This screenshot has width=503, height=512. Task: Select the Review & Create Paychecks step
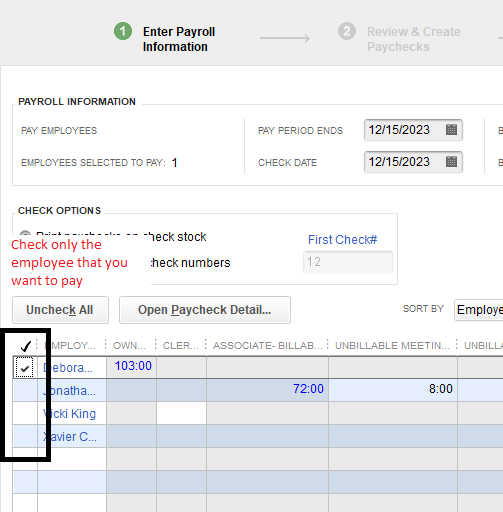(x=414, y=39)
